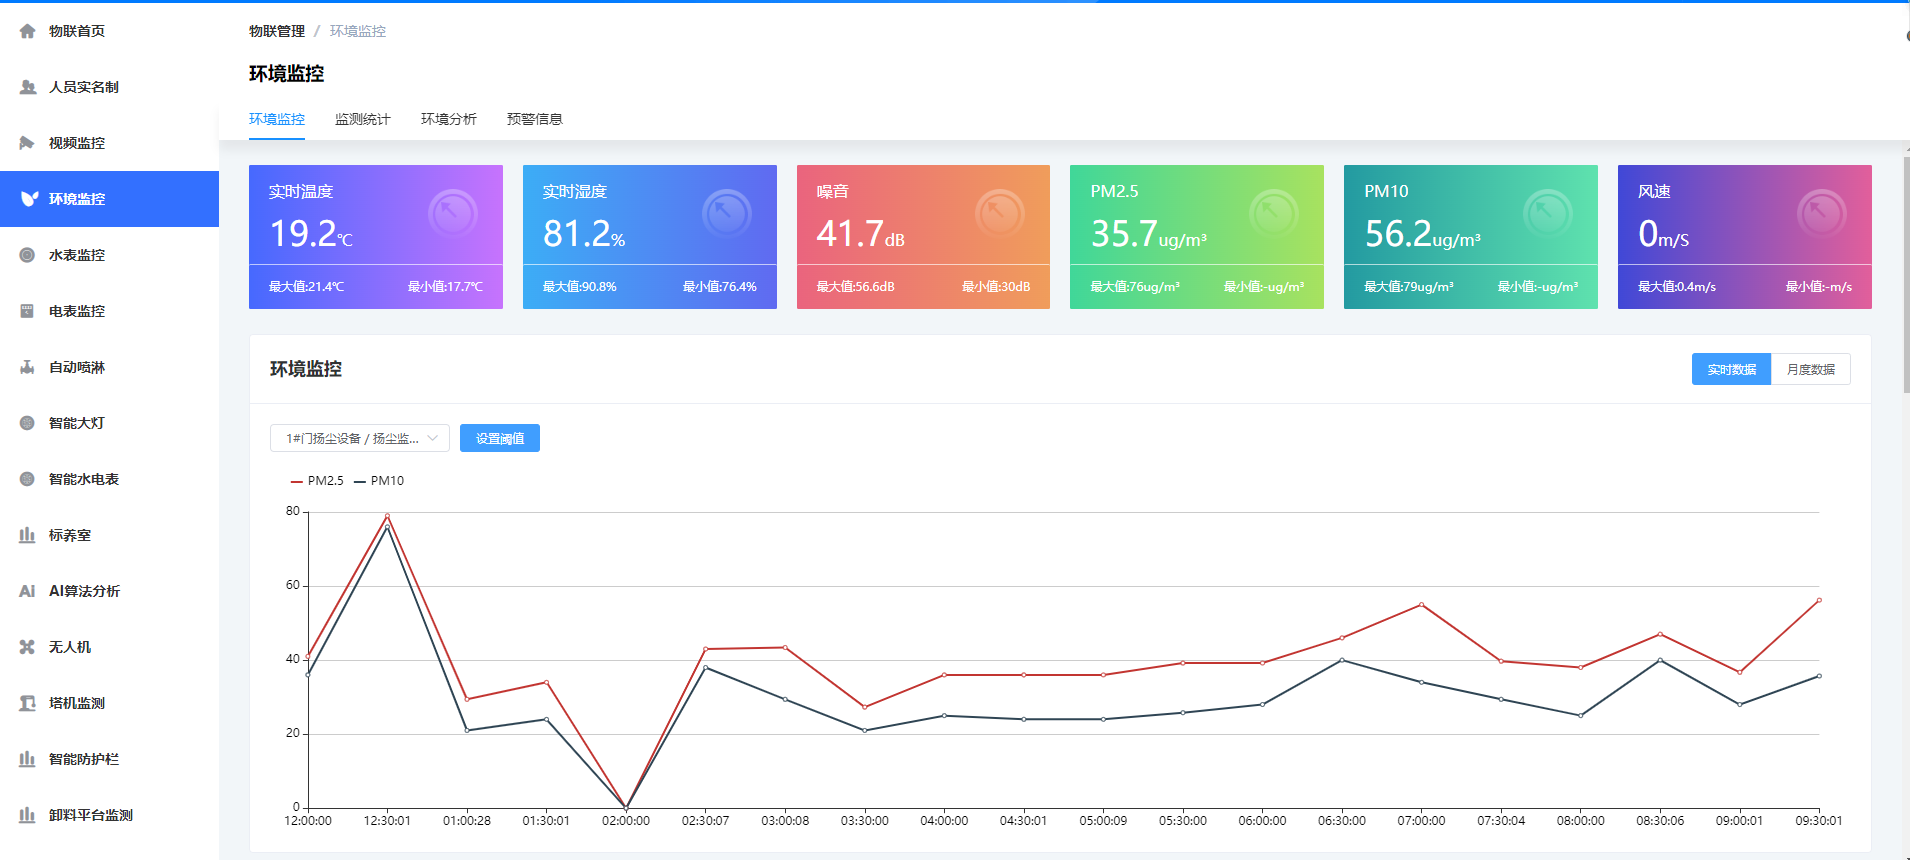Switch to the 预警信息 tab
Viewport: 1910px width, 860px height.
point(535,119)
